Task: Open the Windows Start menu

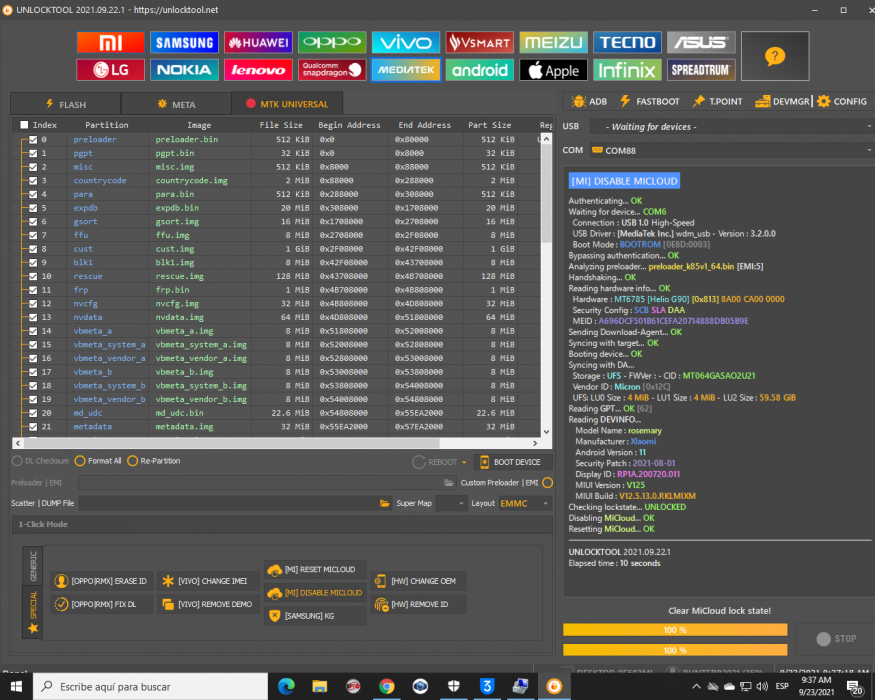Action: tap(16, 686)
